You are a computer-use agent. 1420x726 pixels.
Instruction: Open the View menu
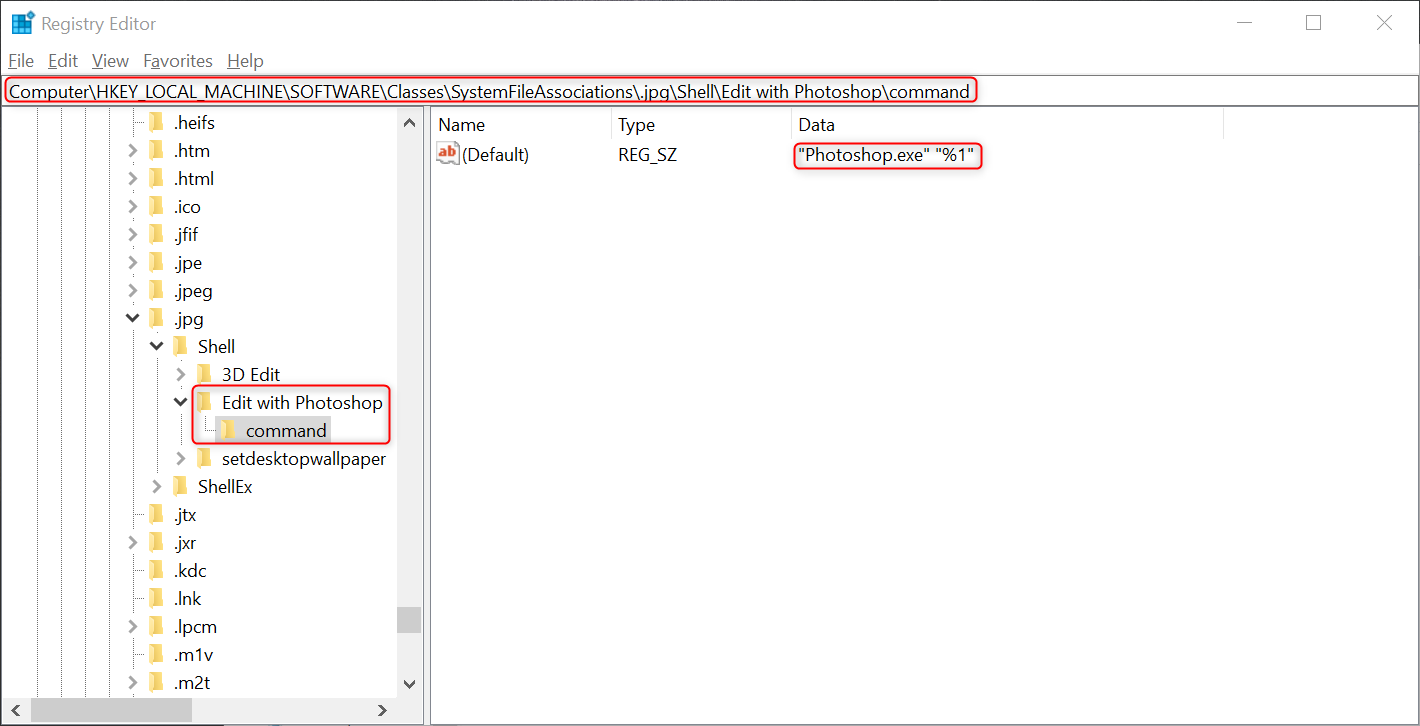pyautogui.click(x=110, y=61)
